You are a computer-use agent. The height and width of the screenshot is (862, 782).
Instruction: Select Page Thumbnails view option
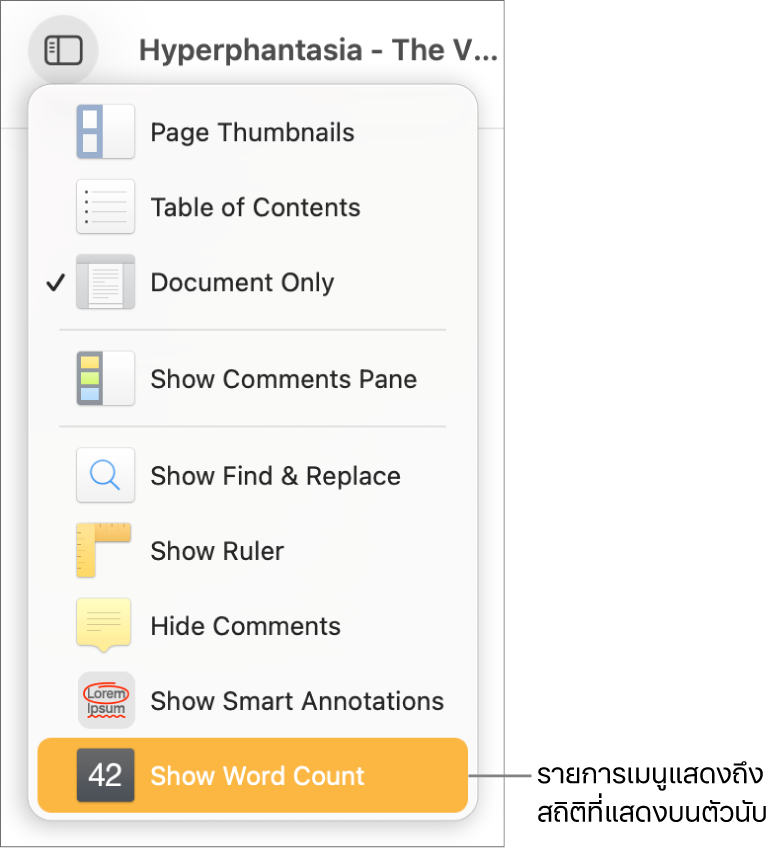tap(252, 132)
